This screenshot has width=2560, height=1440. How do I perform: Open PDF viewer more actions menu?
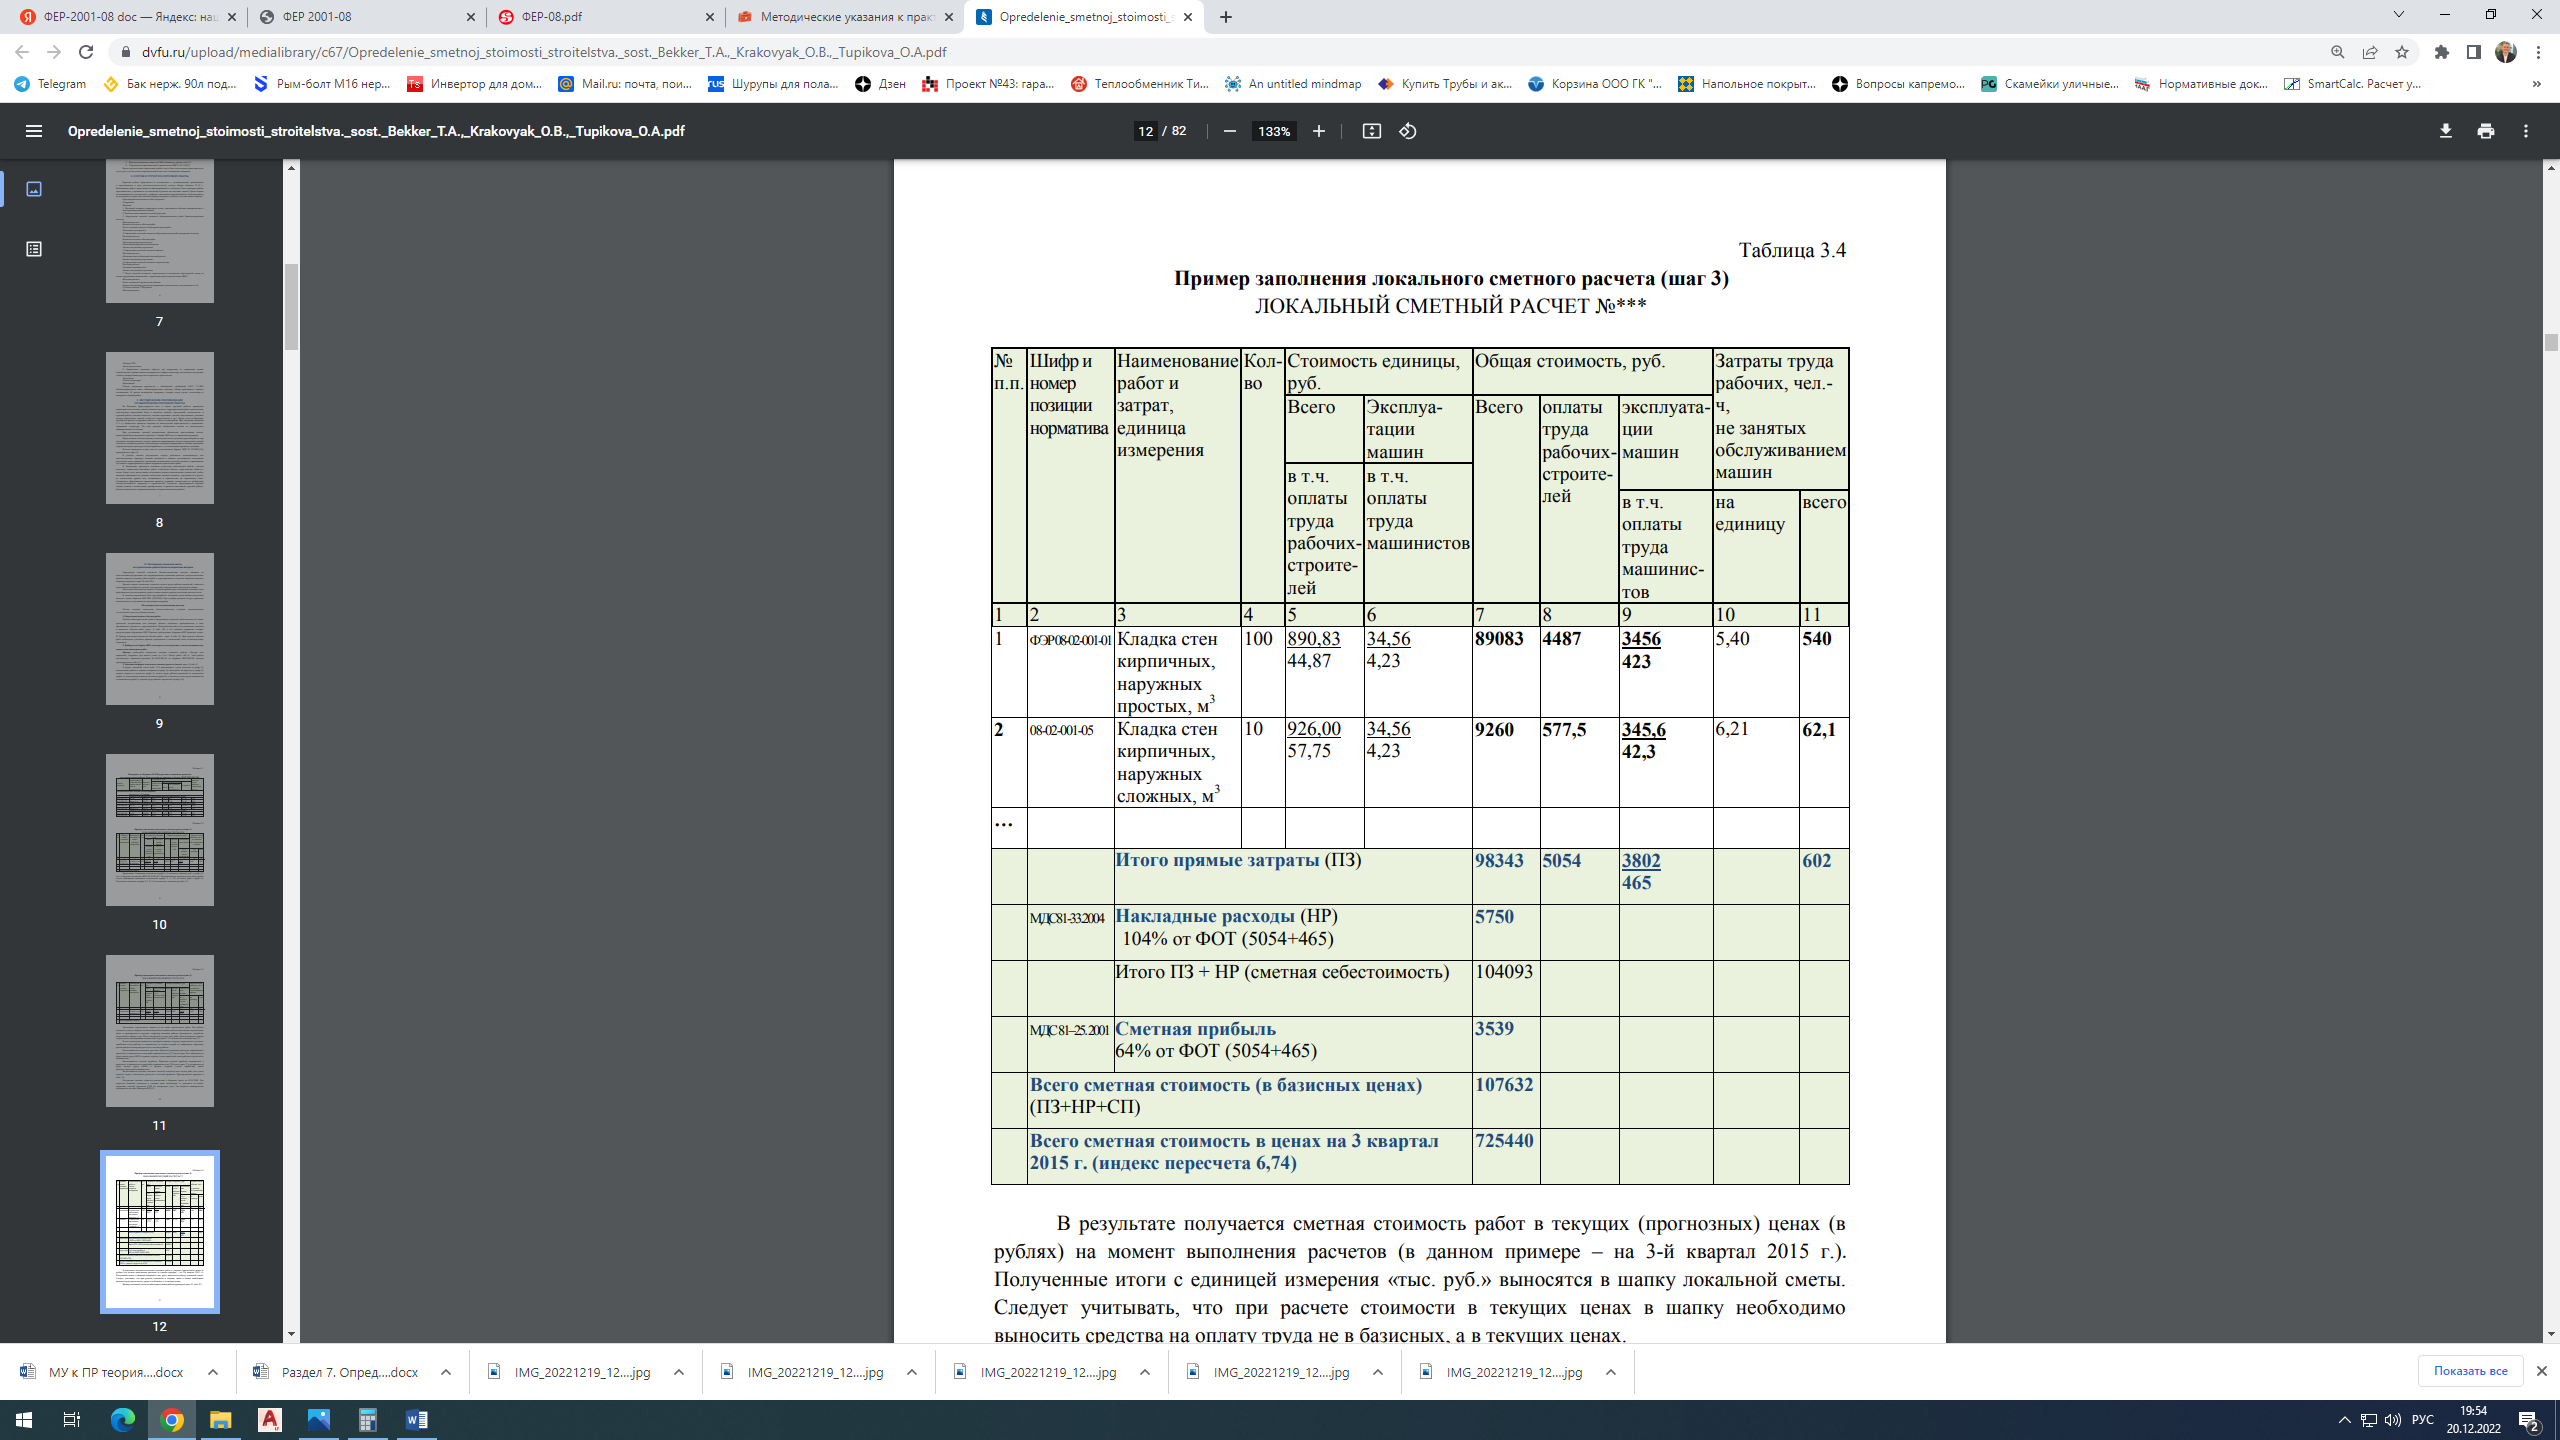point(2526,131)
